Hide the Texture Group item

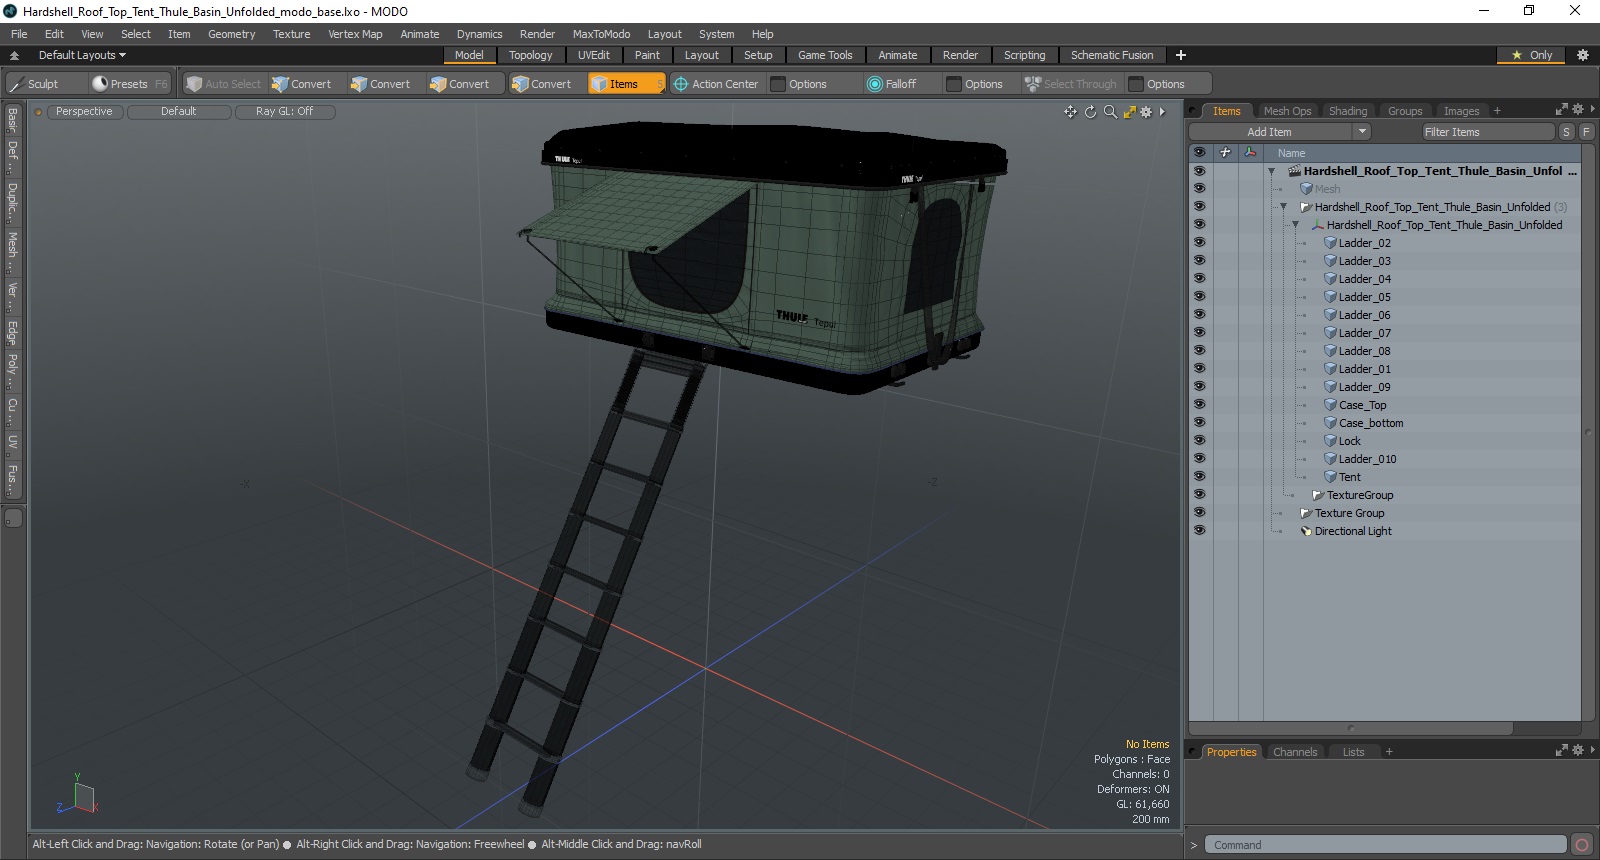1199,513
